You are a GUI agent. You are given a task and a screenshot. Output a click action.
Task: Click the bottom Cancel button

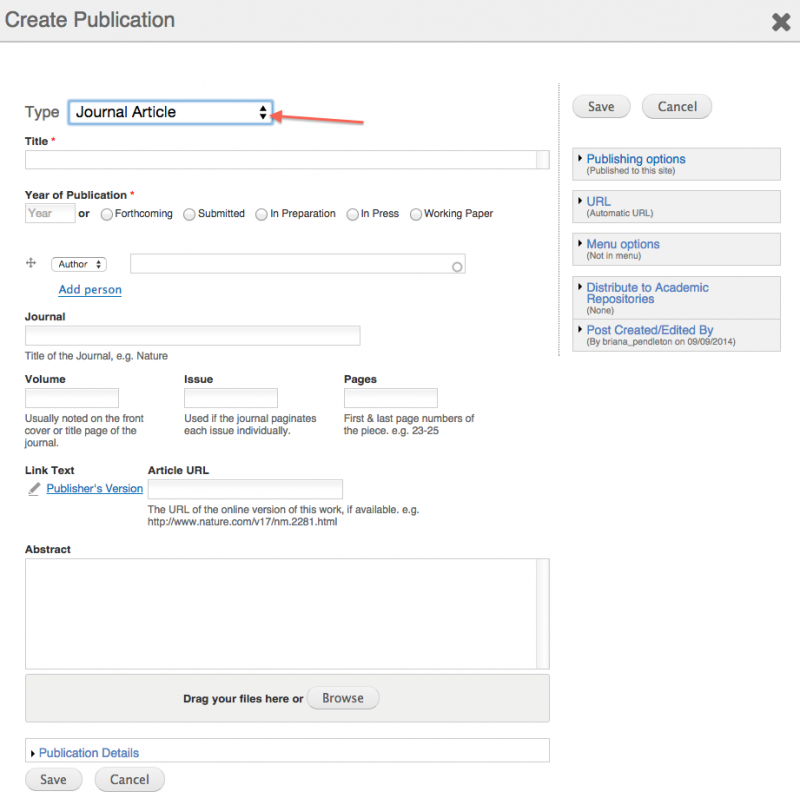point(130,780)
